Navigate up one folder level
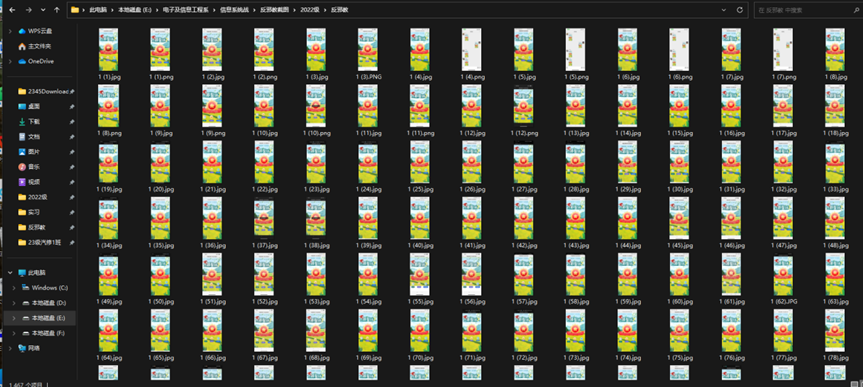 (x=57, y=10)
